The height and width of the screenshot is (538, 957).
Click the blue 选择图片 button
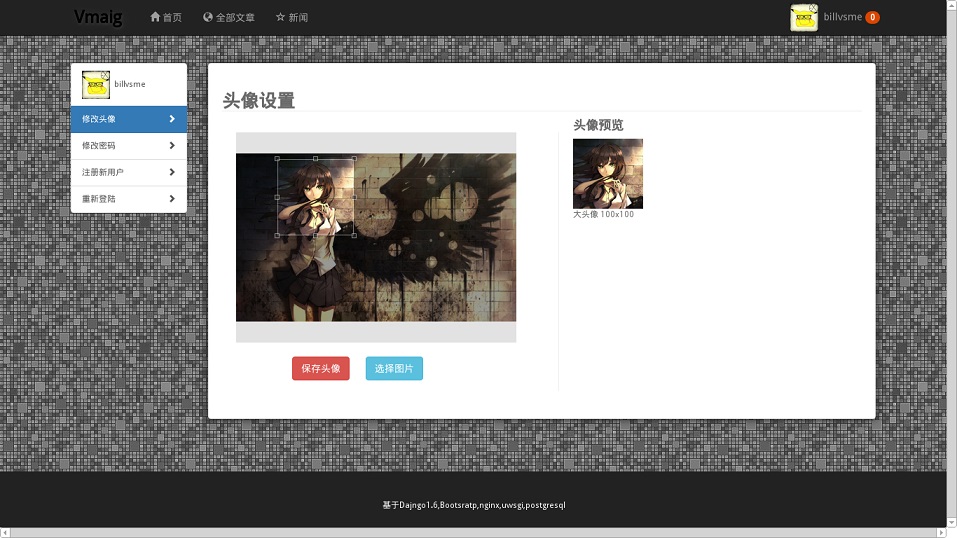click(394, 368)
